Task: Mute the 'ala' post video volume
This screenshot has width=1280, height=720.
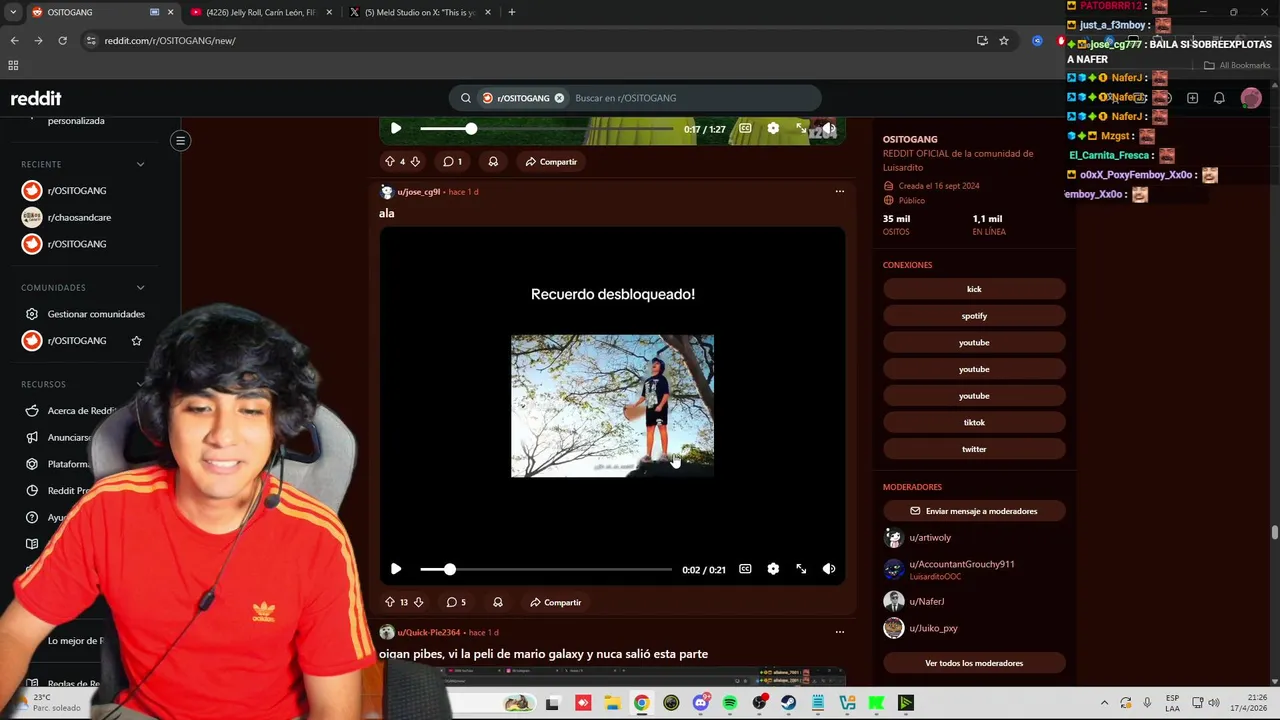Action: point(829,569)
